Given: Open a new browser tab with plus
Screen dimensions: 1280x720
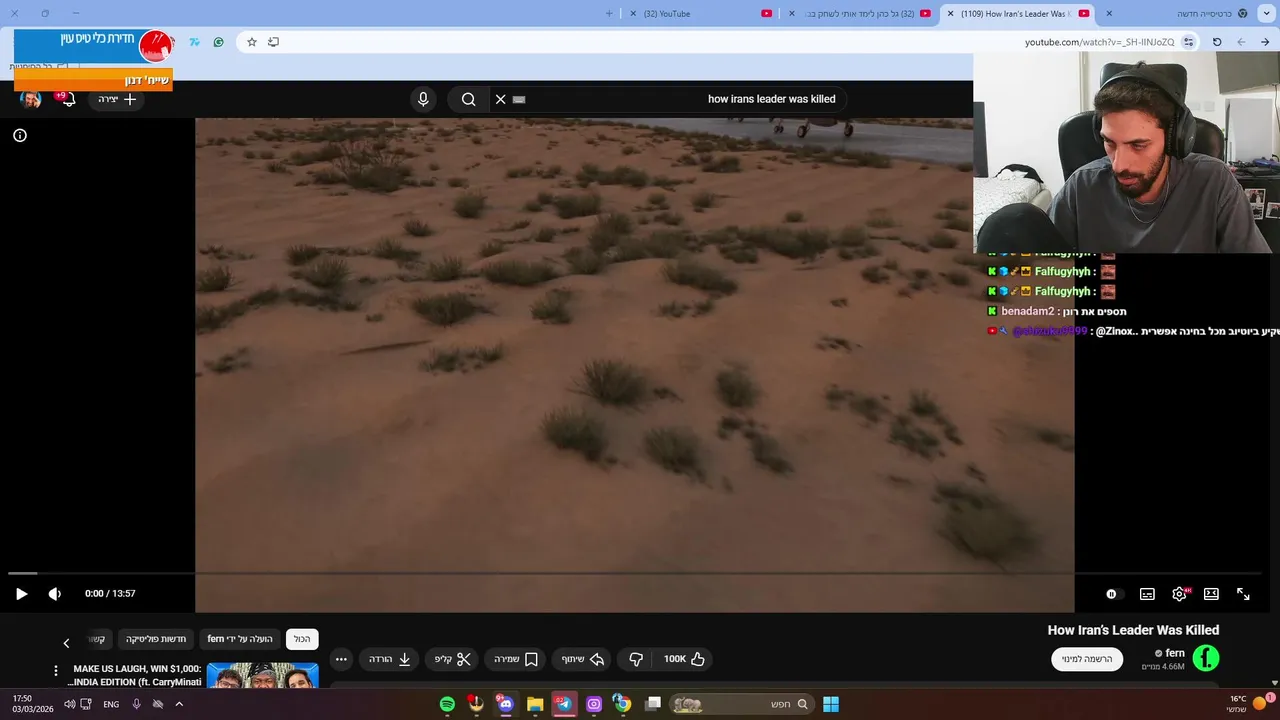Looking at the screenshot, I should pyautogui.click(x=609, y=14).
